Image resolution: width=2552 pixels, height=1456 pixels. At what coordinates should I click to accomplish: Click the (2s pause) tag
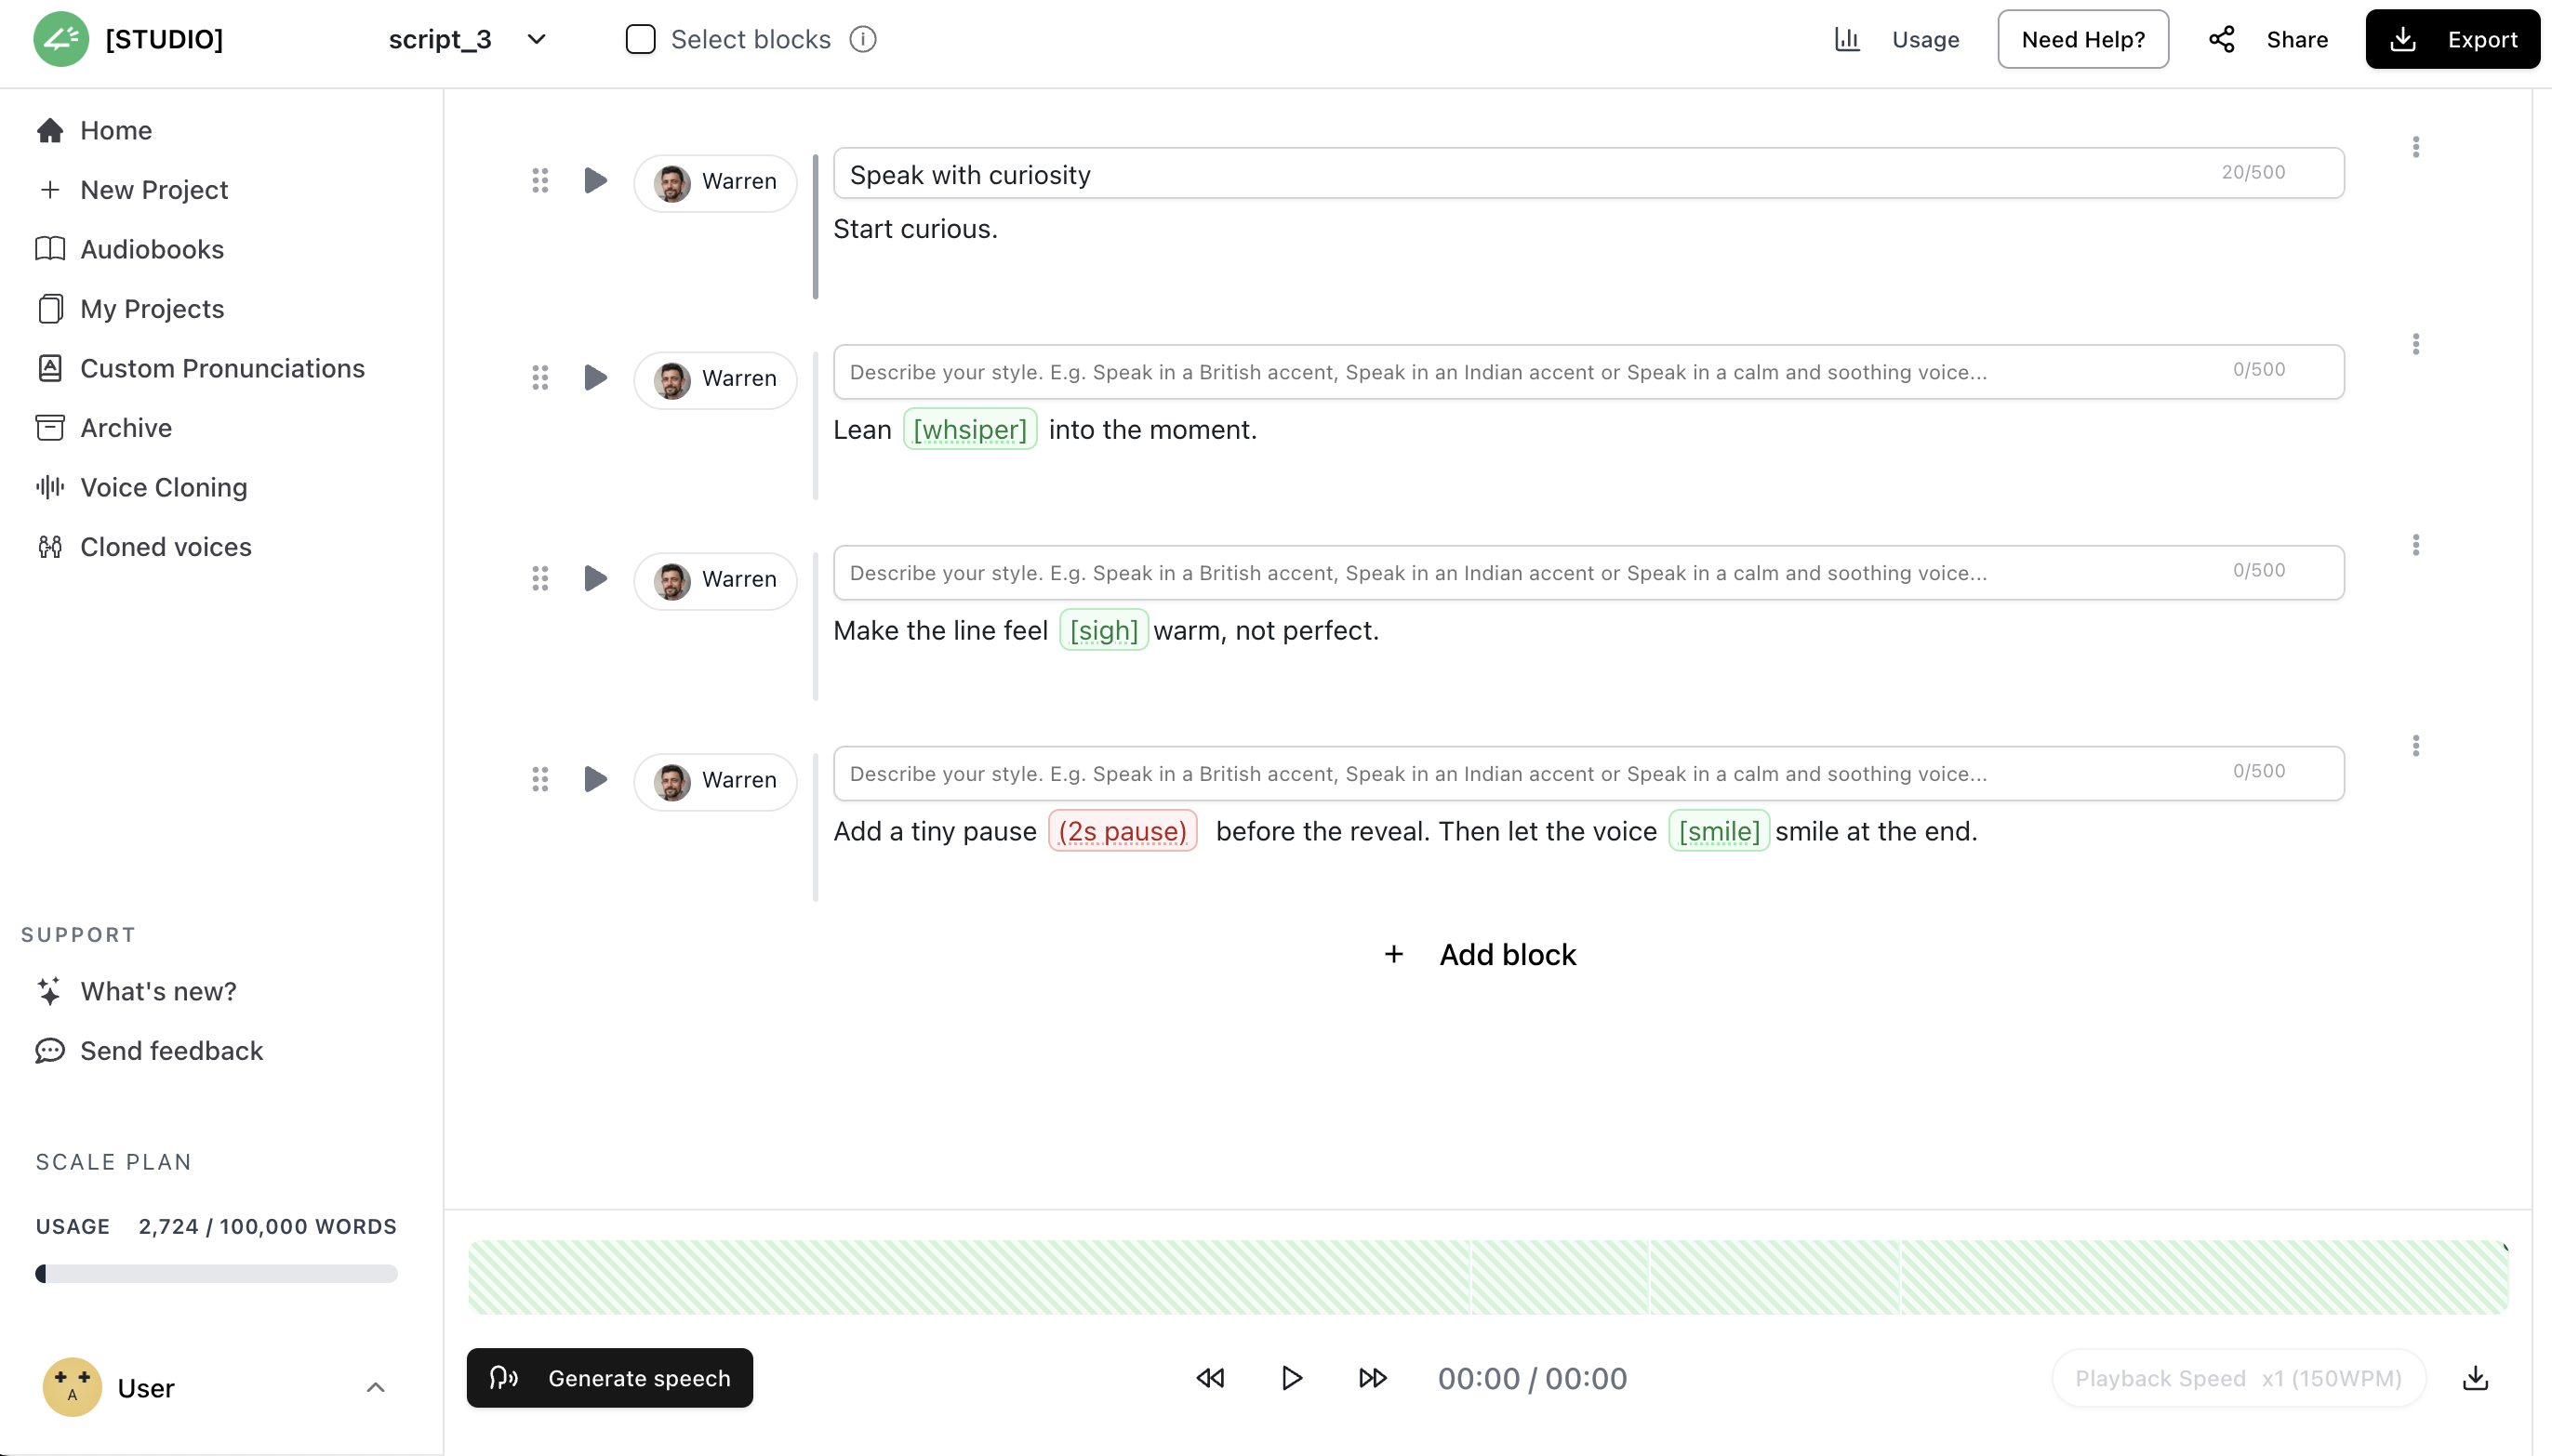(1123, 832)
